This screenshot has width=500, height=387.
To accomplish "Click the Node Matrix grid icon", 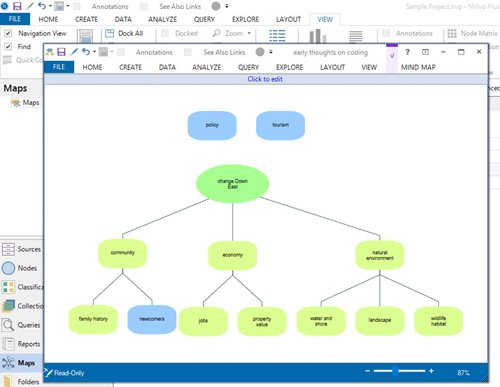I will tap(452, 33).
